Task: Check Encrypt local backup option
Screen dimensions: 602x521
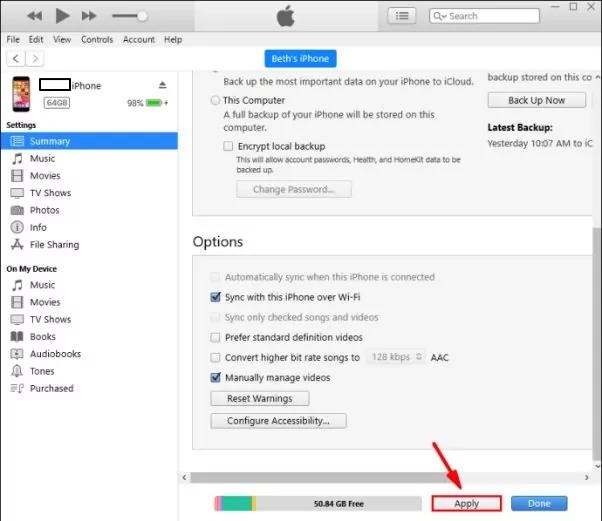Action: tap(229, 146)
